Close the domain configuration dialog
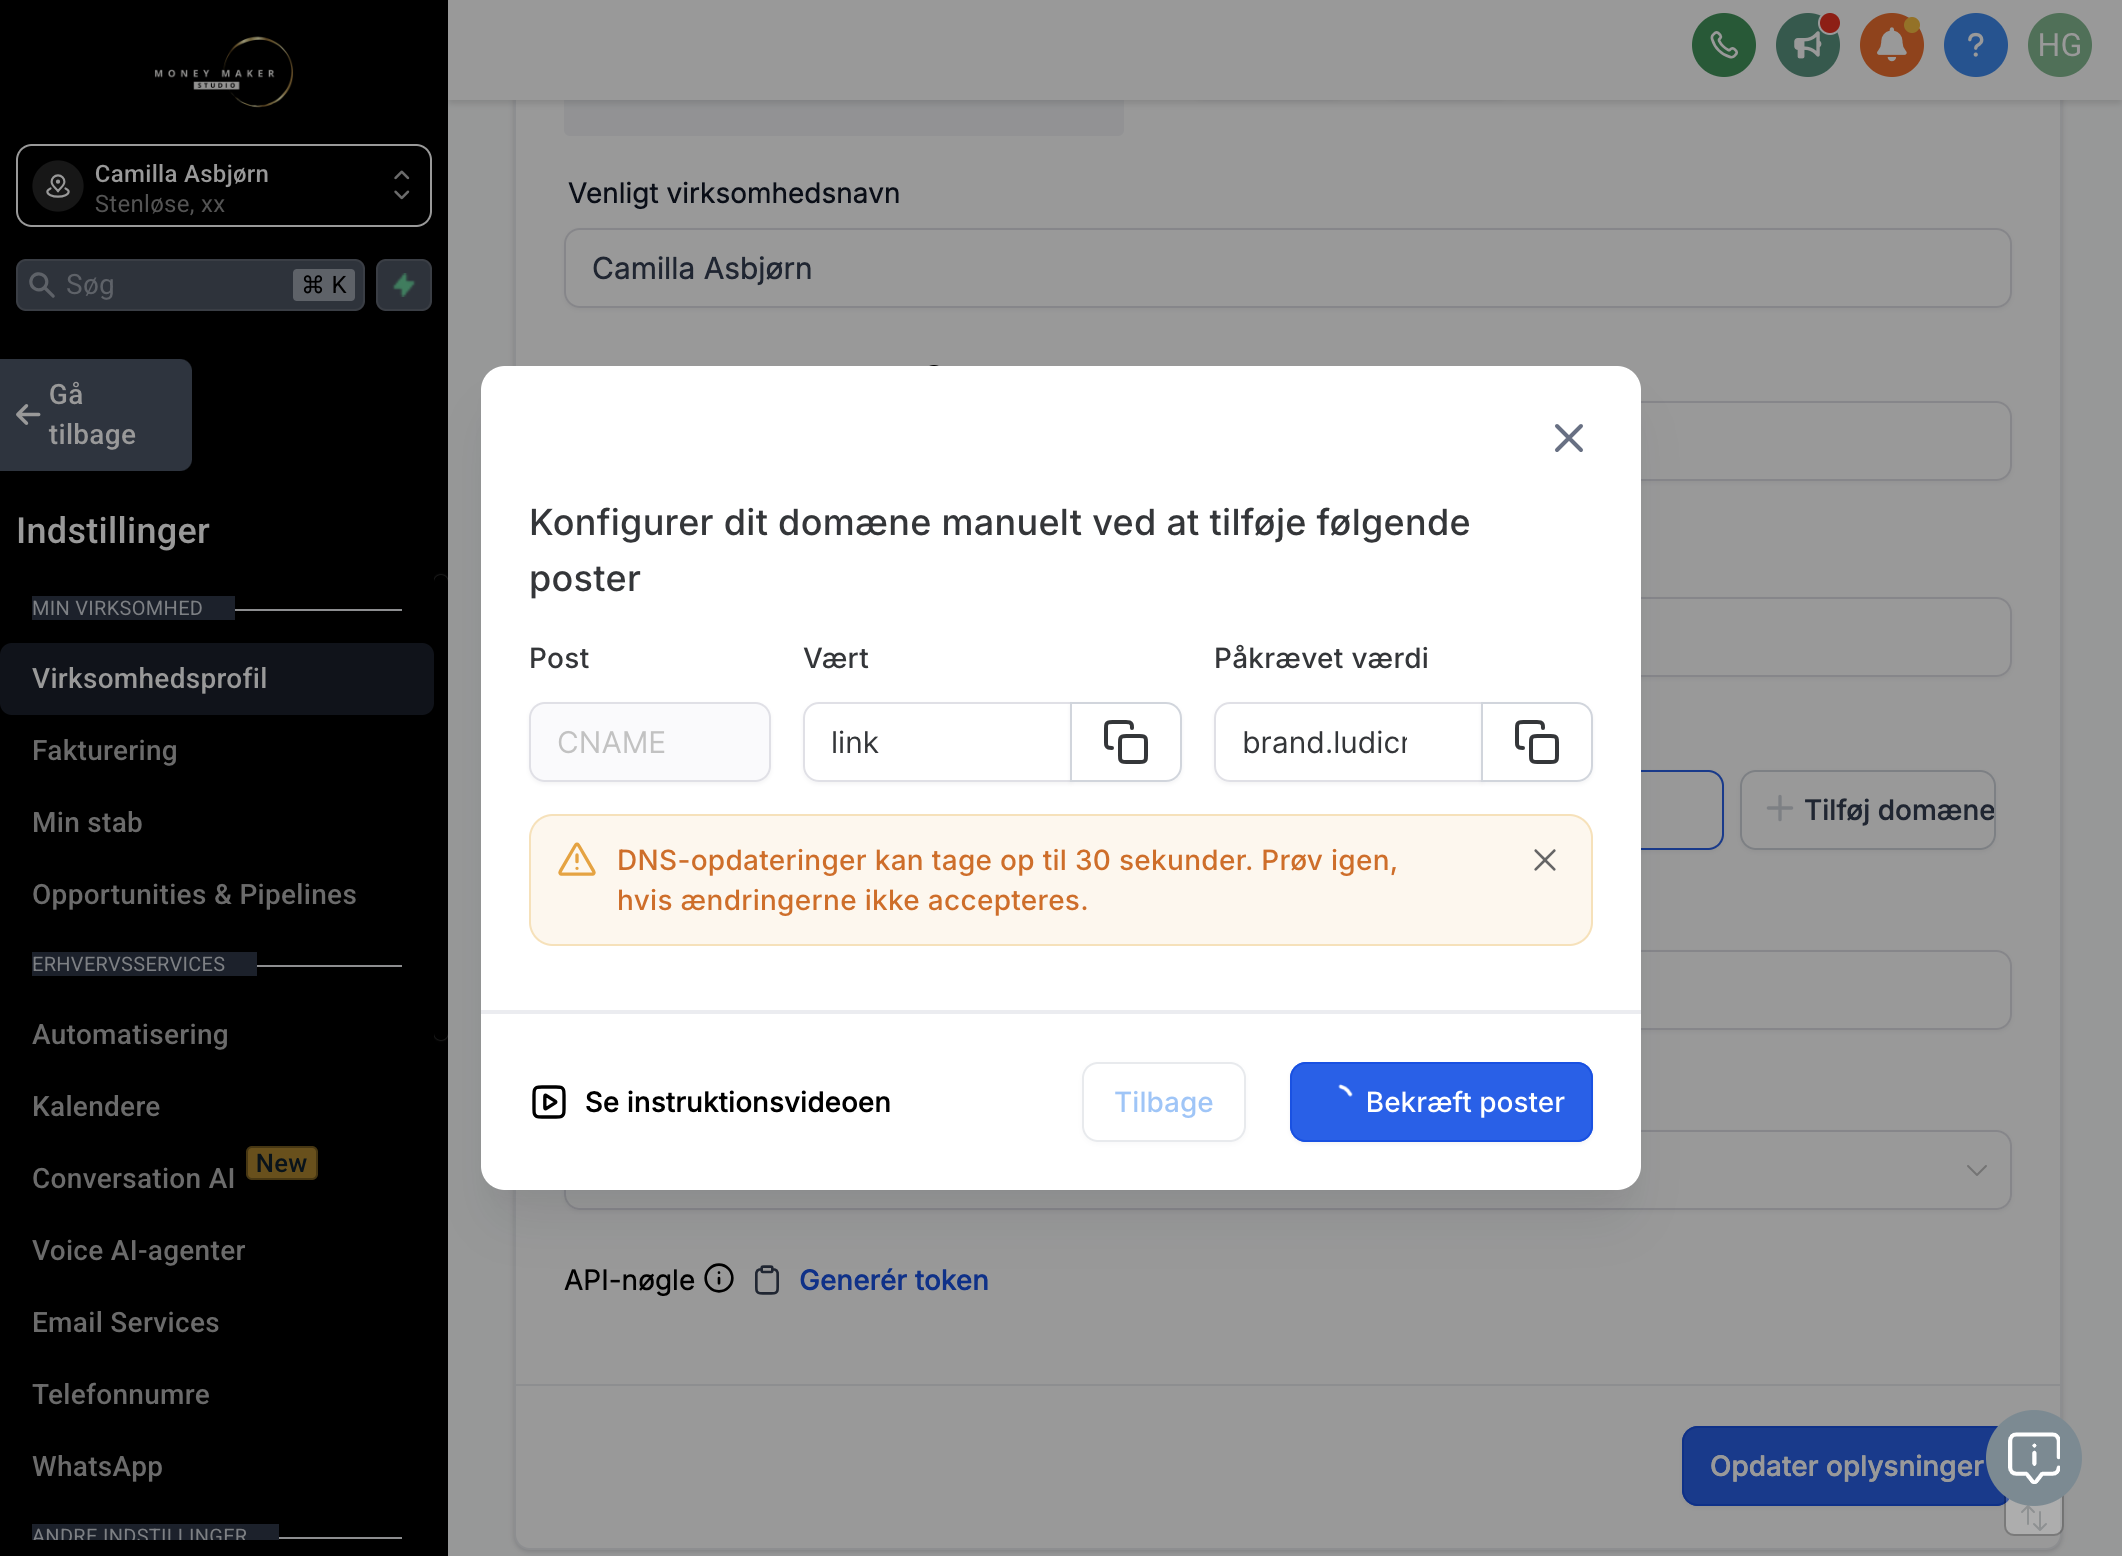This screenshot has width=2122, height=1556. pos(1568,437)
